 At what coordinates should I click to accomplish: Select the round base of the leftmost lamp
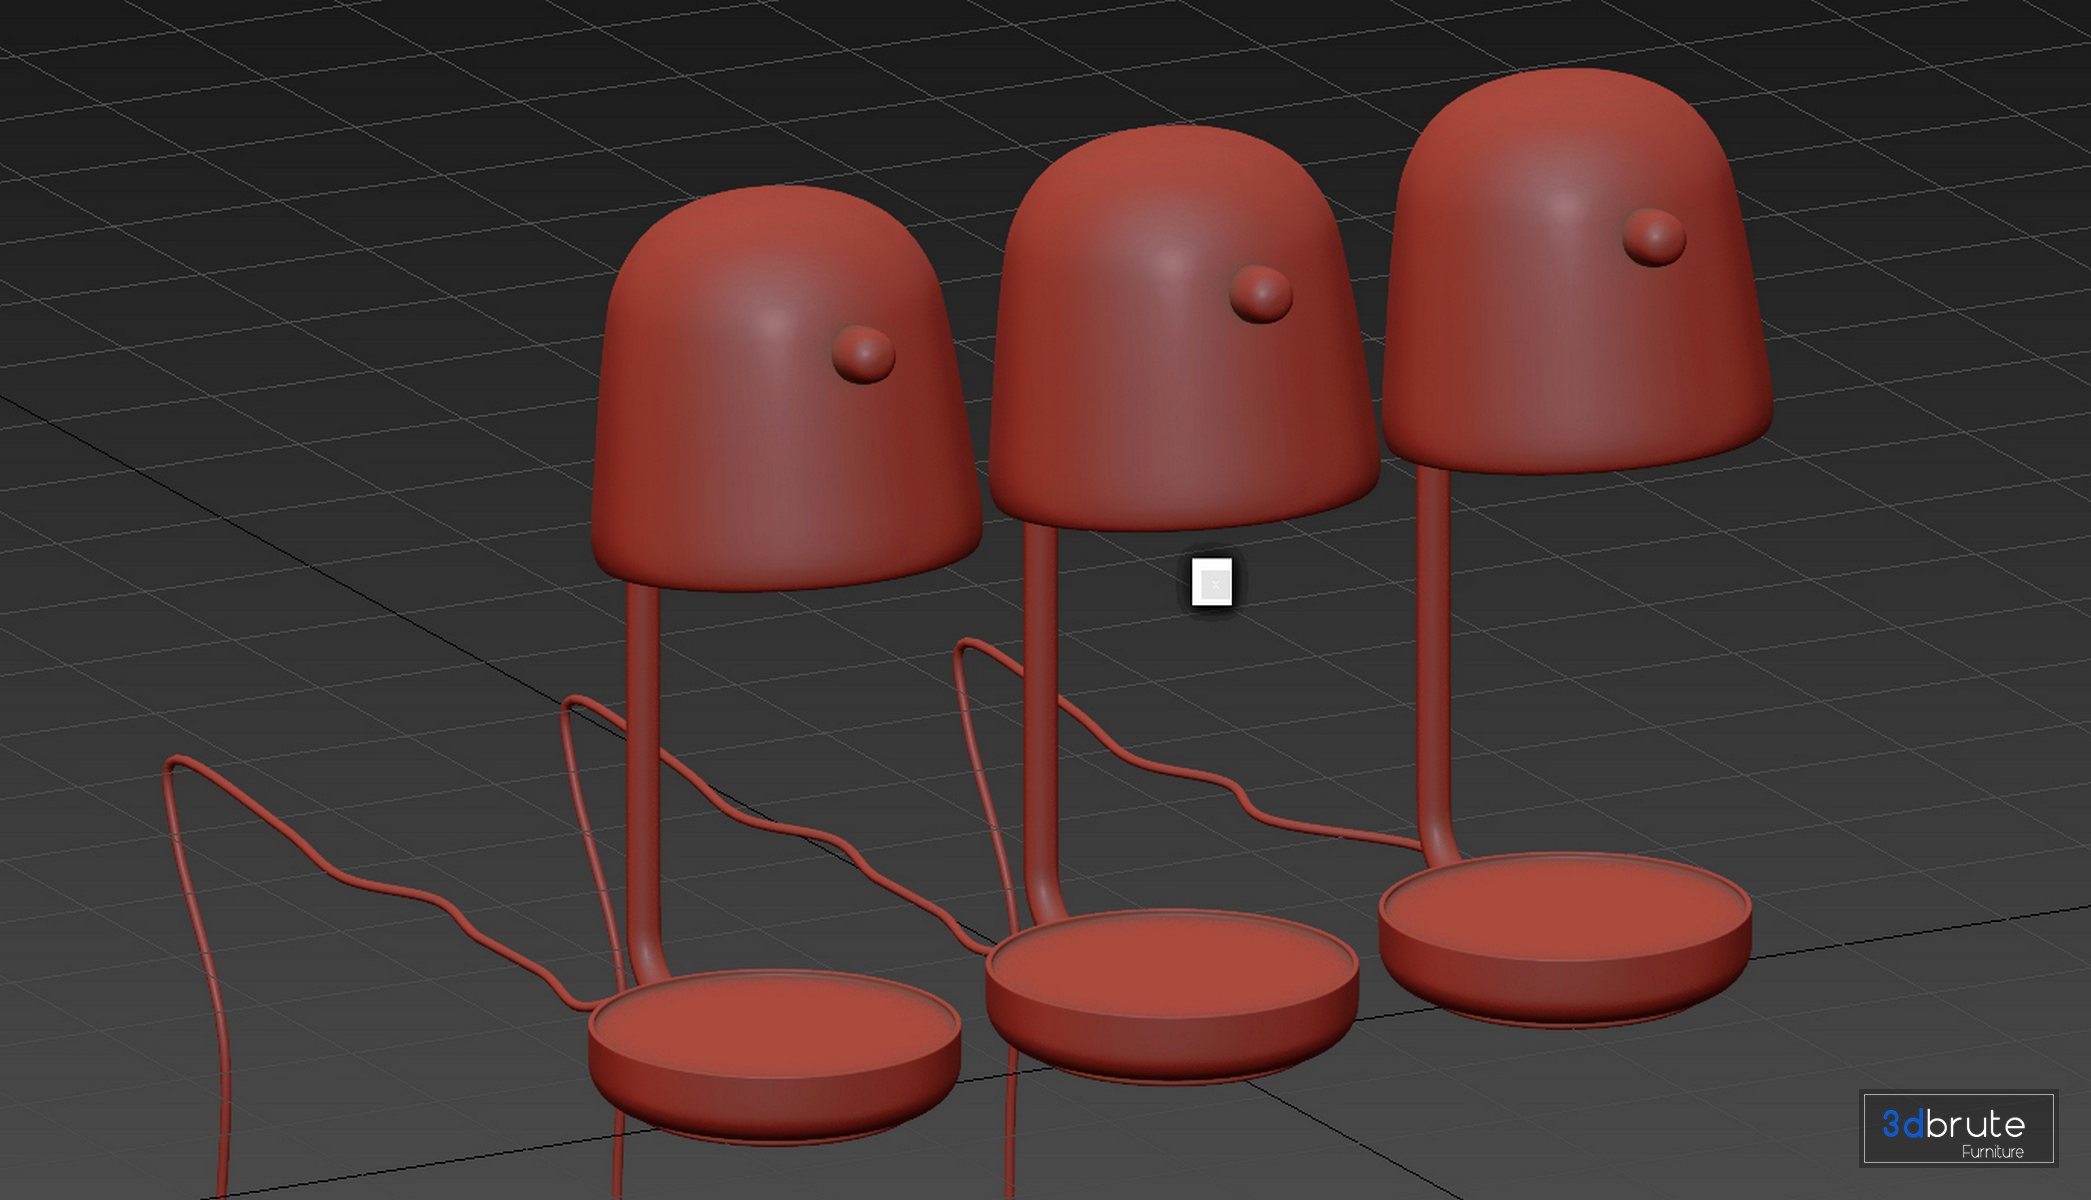(775, 1055)
